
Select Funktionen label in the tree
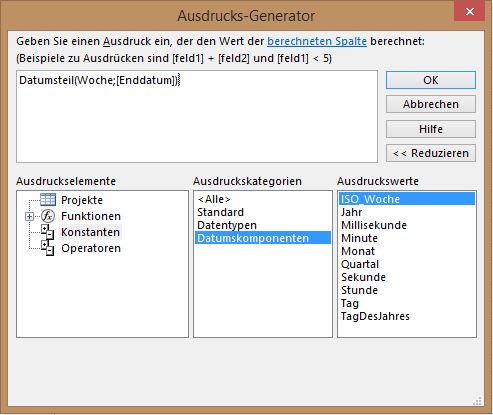point(91,216)
